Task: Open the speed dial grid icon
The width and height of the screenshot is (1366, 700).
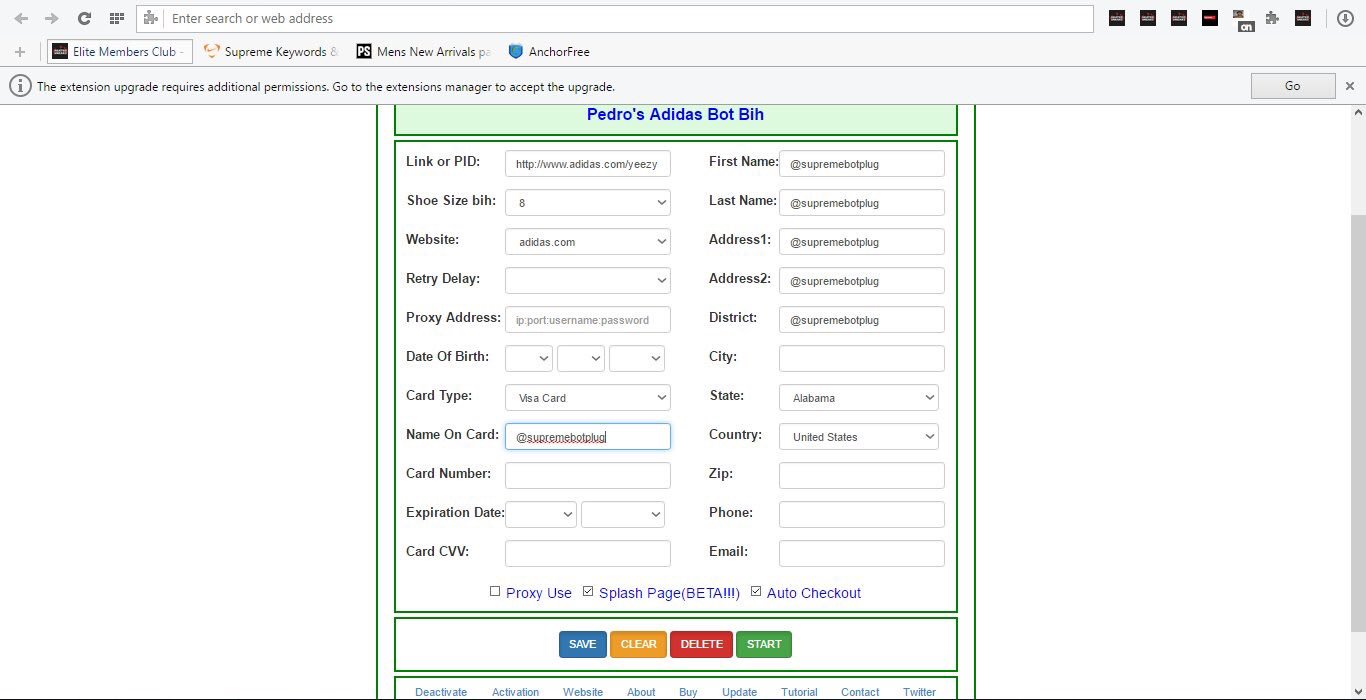Action: point(116,18)
